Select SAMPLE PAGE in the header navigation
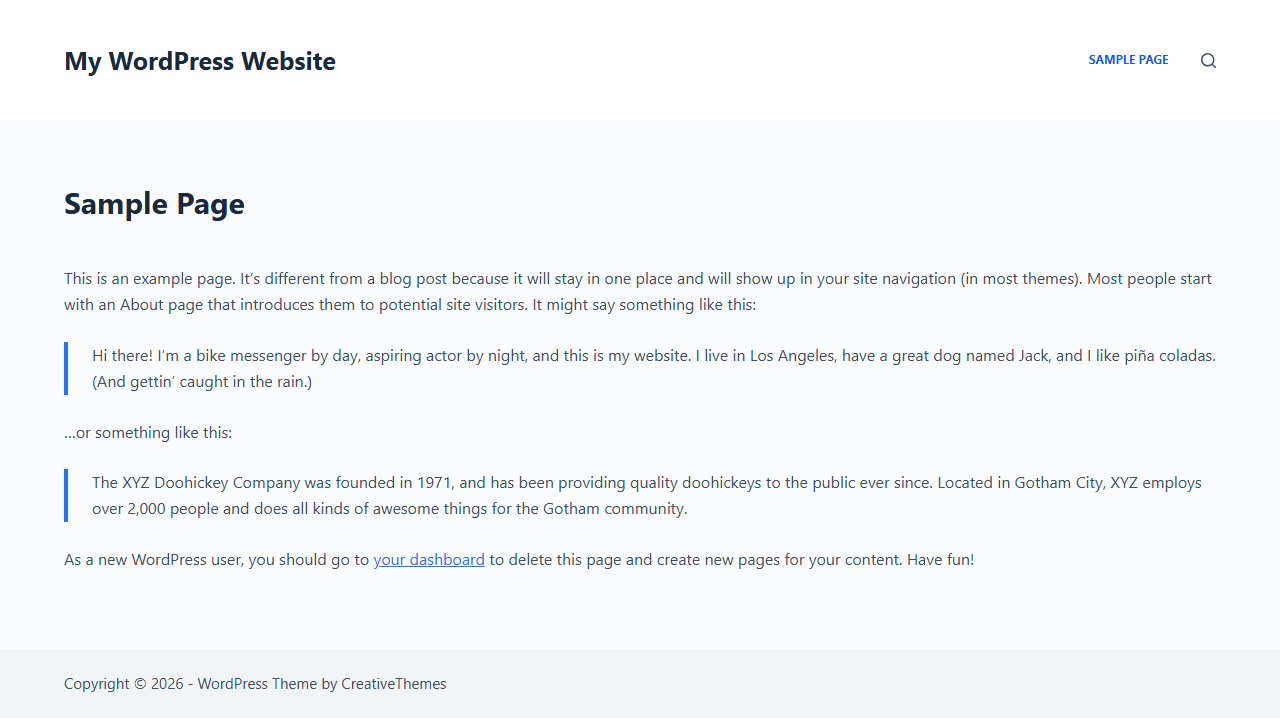1280x718 pixels. pos(1128,60)
